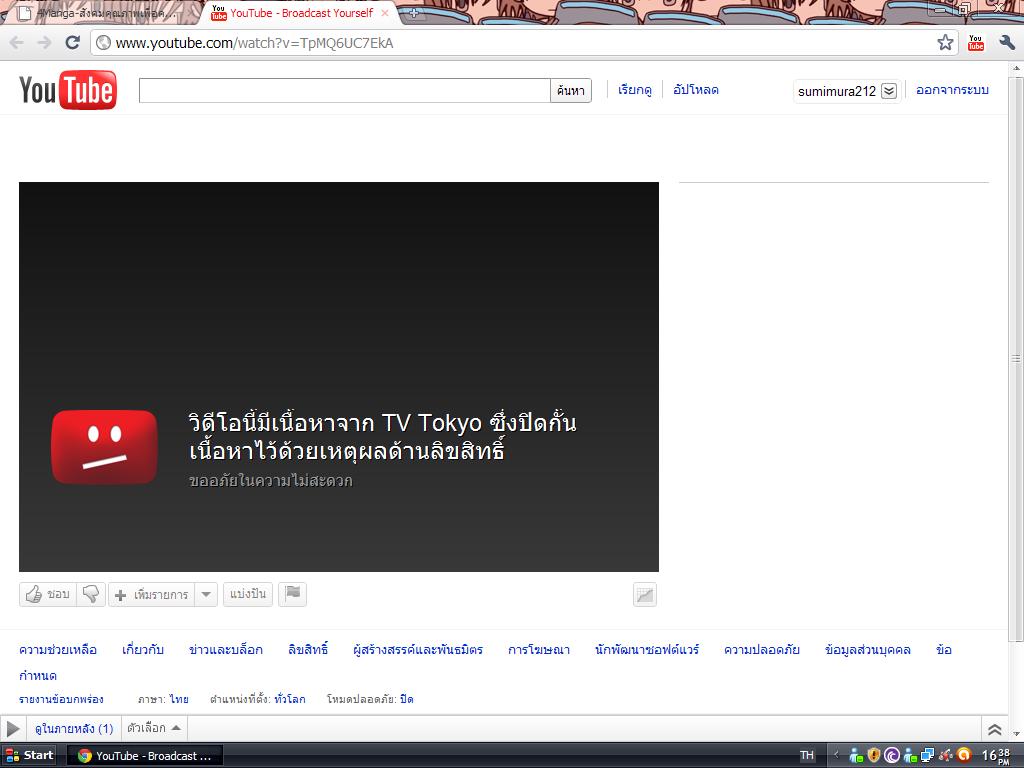This screenshot has width=1024, height=768.
Task: Click the TH language indicator
Action: click(807, 756)
